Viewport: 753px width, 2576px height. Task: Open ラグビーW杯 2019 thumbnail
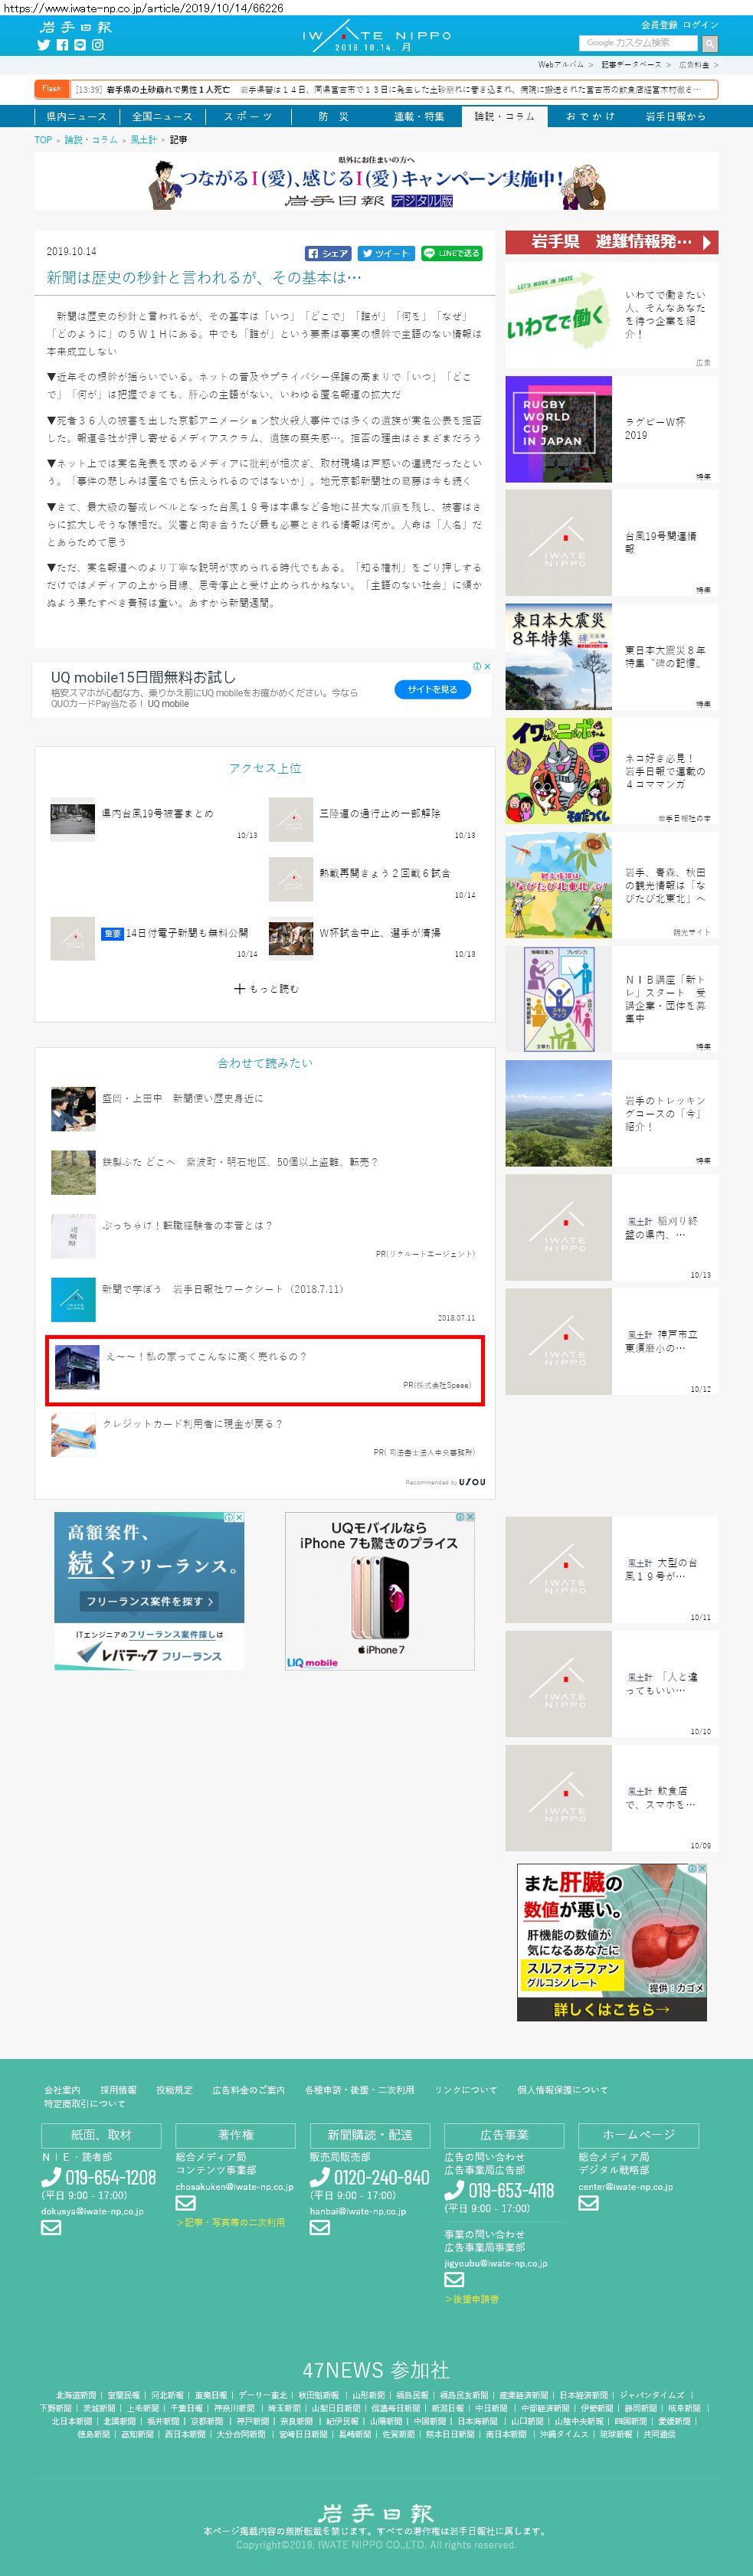point(558,429)
